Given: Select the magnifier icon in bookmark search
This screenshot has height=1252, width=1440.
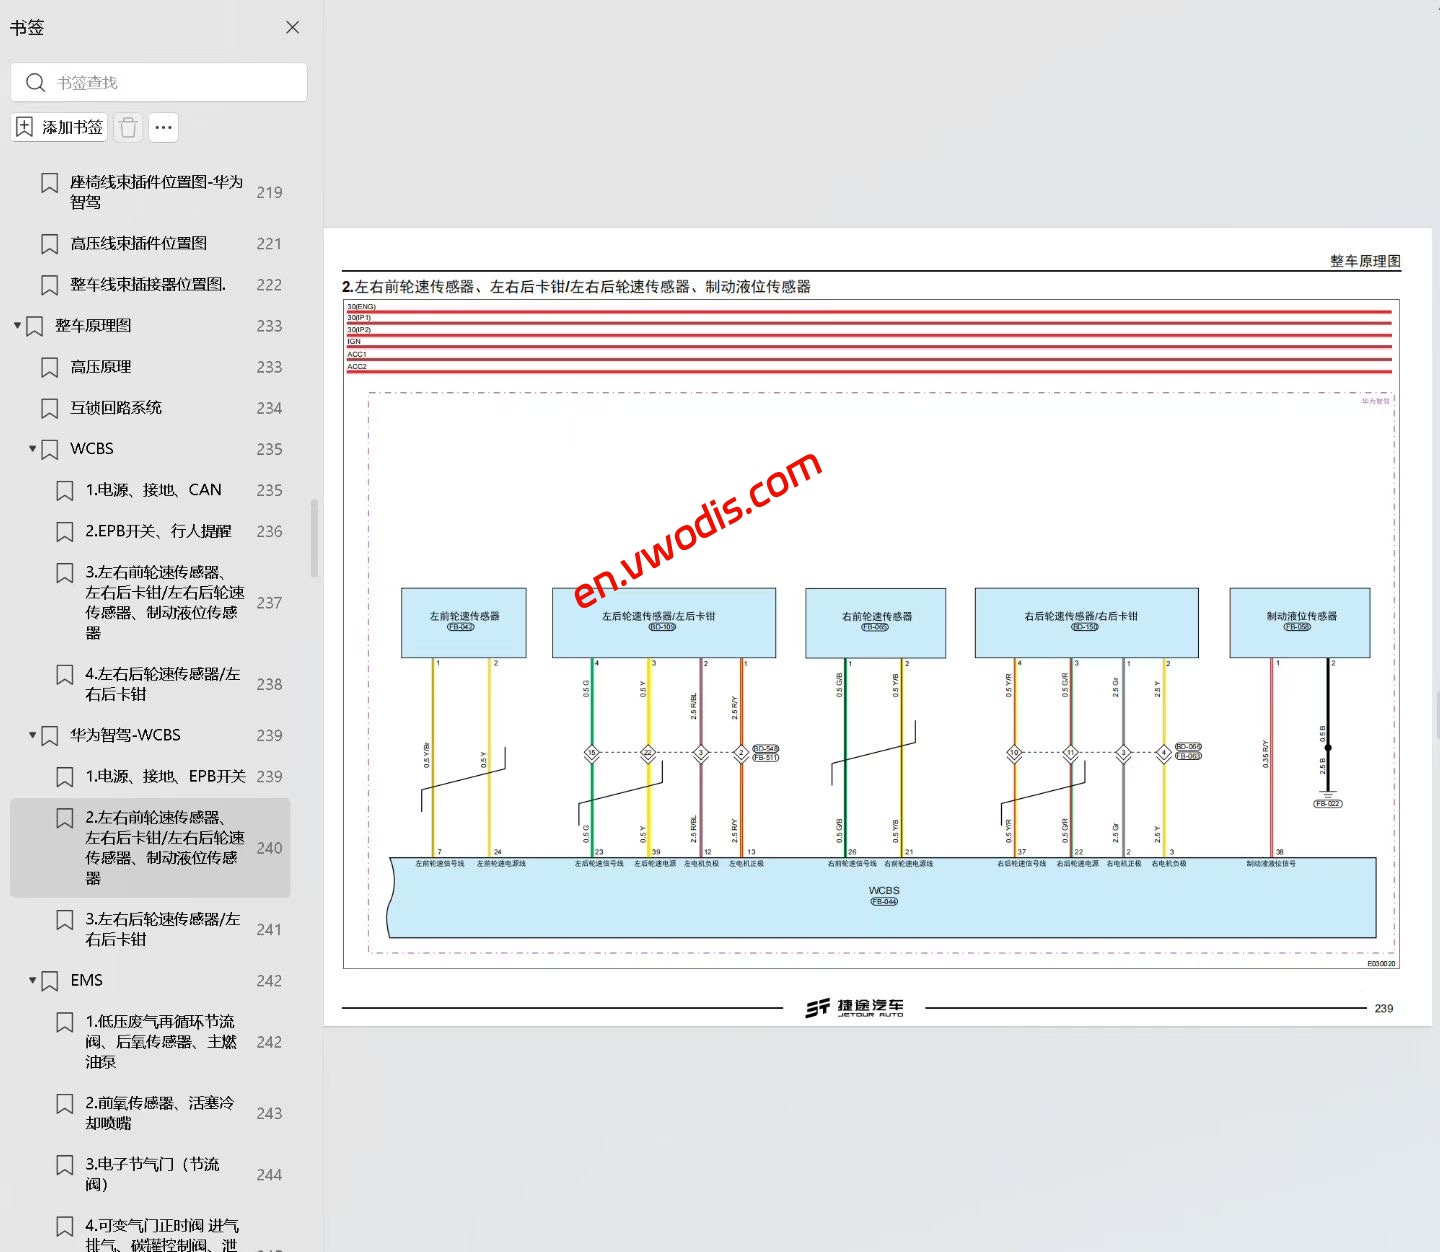Looking at the screenshot, I should (x=36, y=82).
